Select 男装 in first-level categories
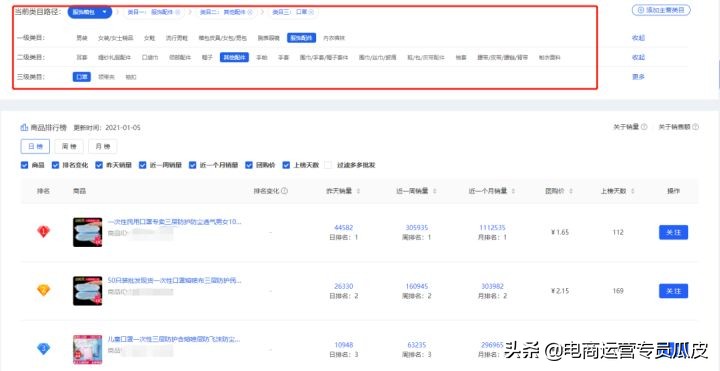This screenshot has height=371, width=720. (82, 38)
